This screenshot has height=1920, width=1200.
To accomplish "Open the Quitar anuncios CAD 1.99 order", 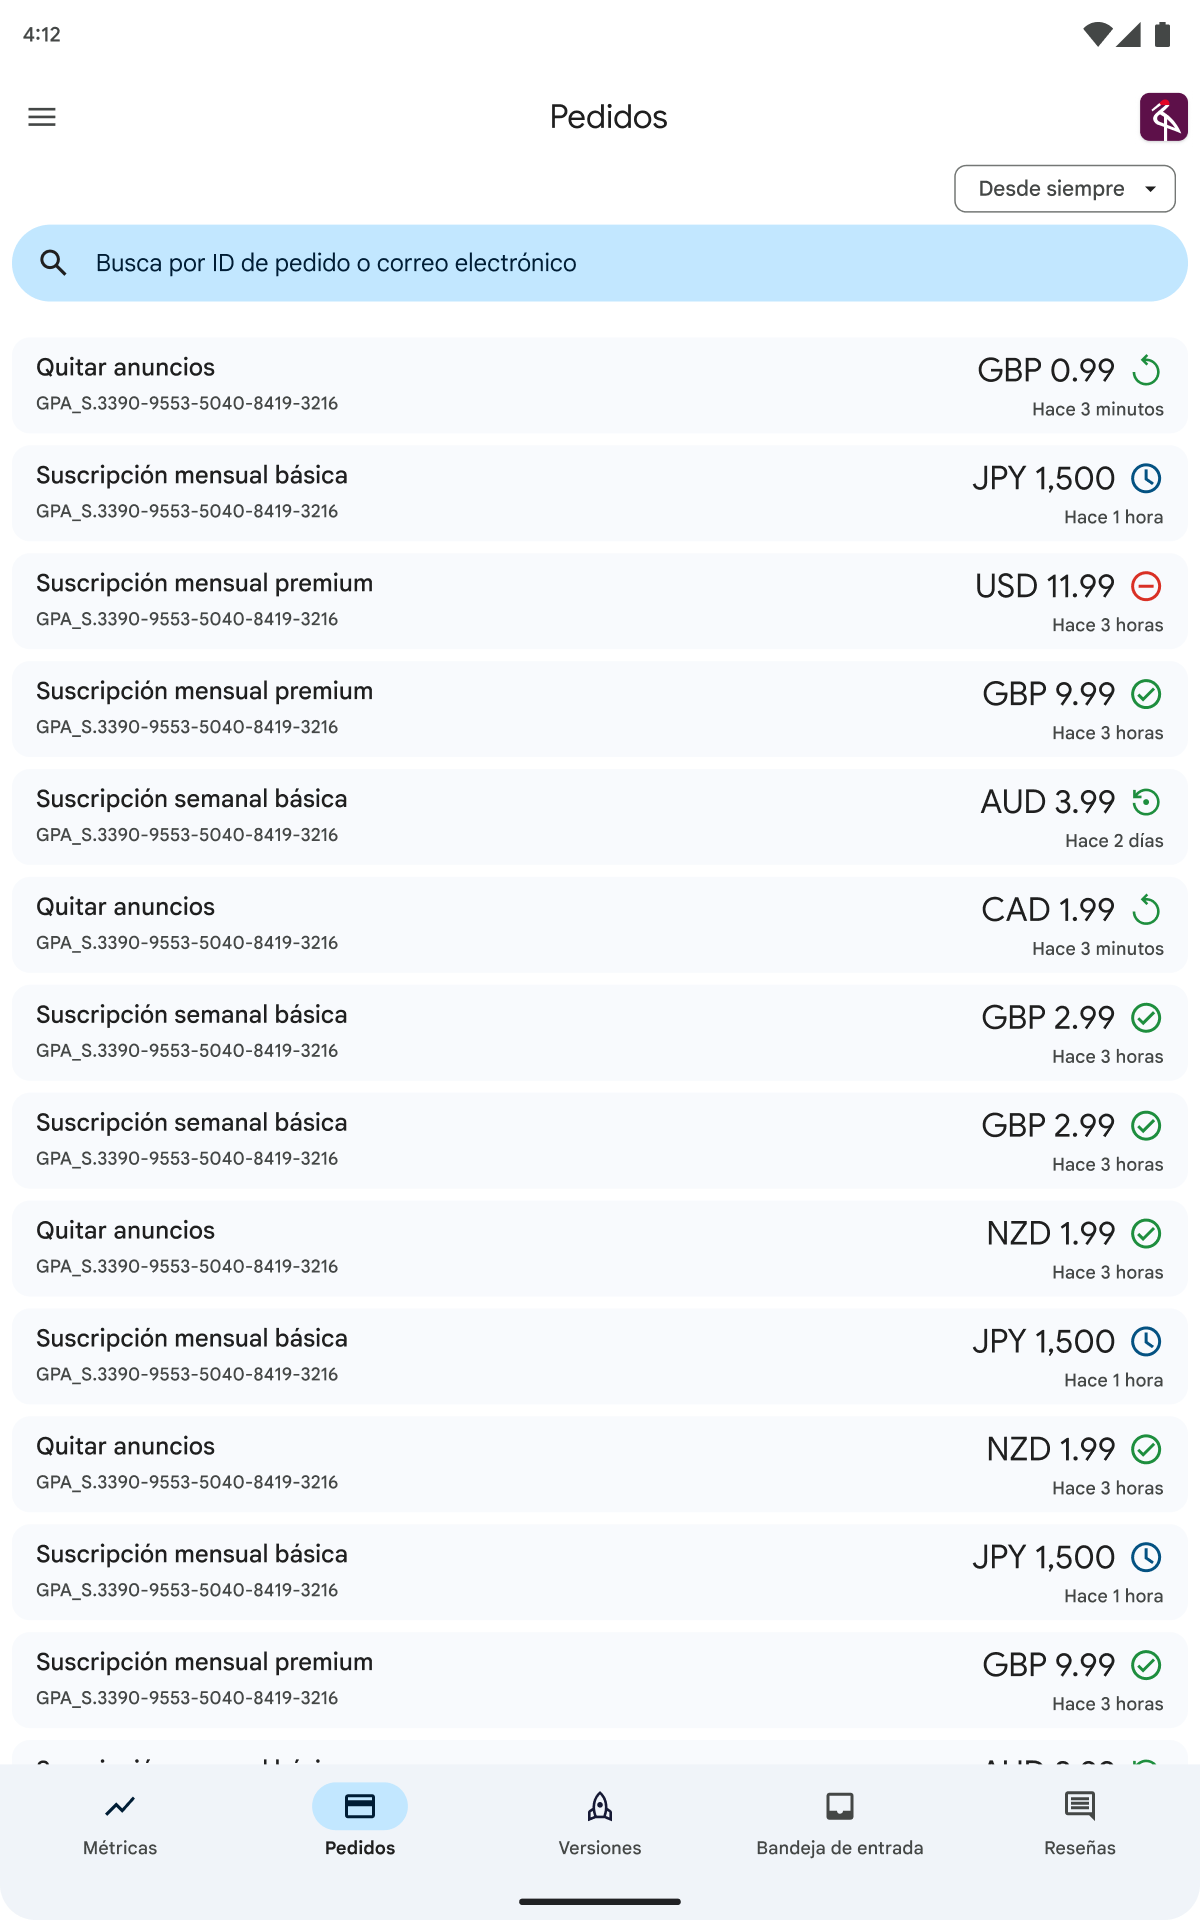I will tap(600, 926).
